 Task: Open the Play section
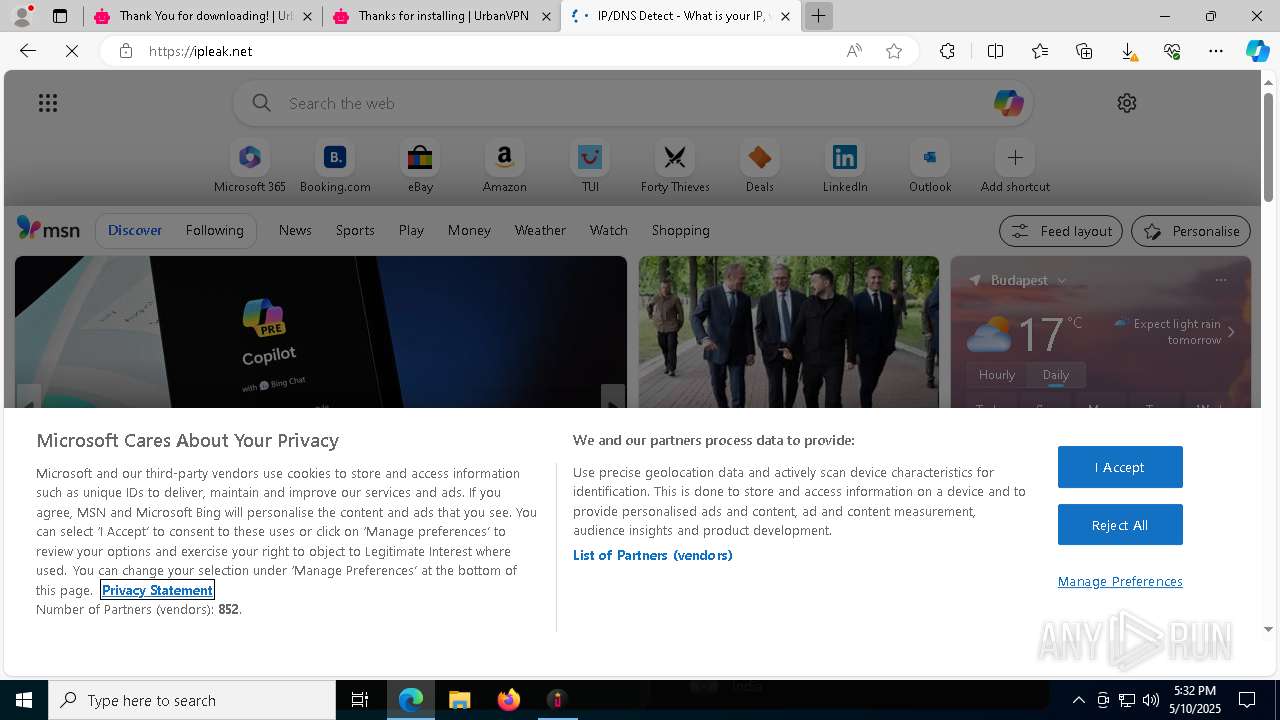411,230
